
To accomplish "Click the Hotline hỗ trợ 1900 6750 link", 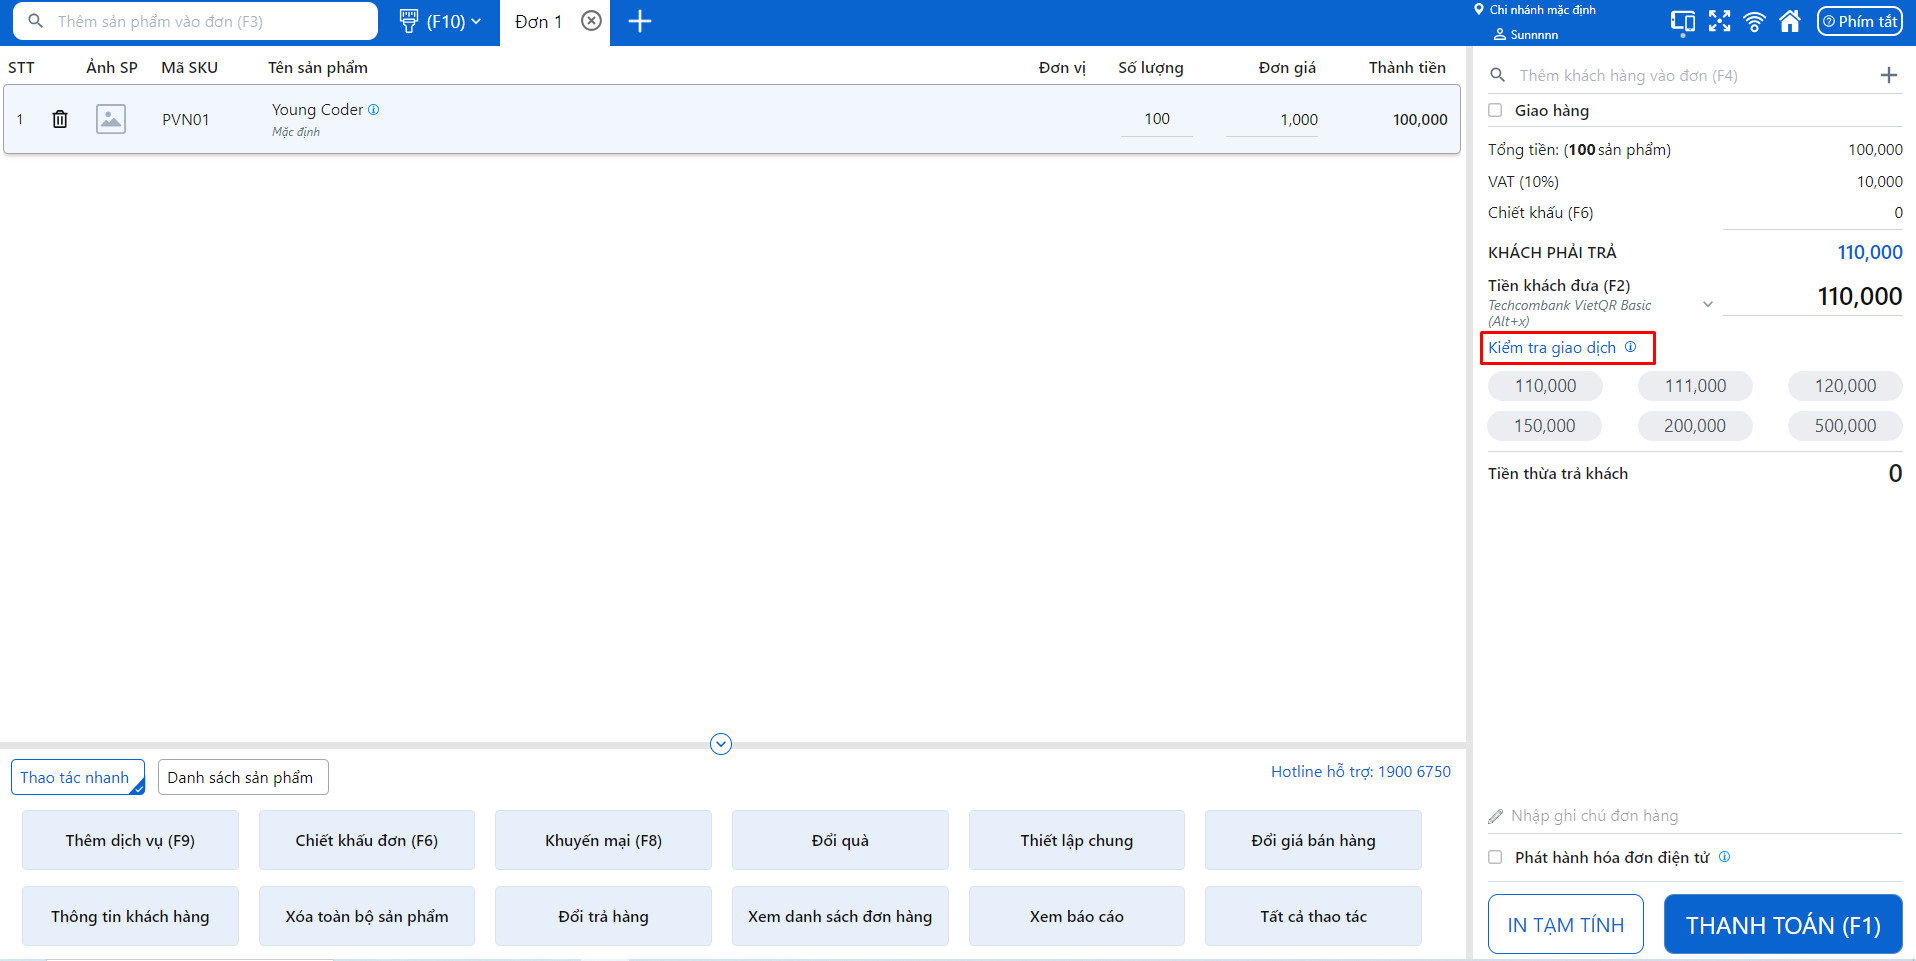I will 1360,771.
